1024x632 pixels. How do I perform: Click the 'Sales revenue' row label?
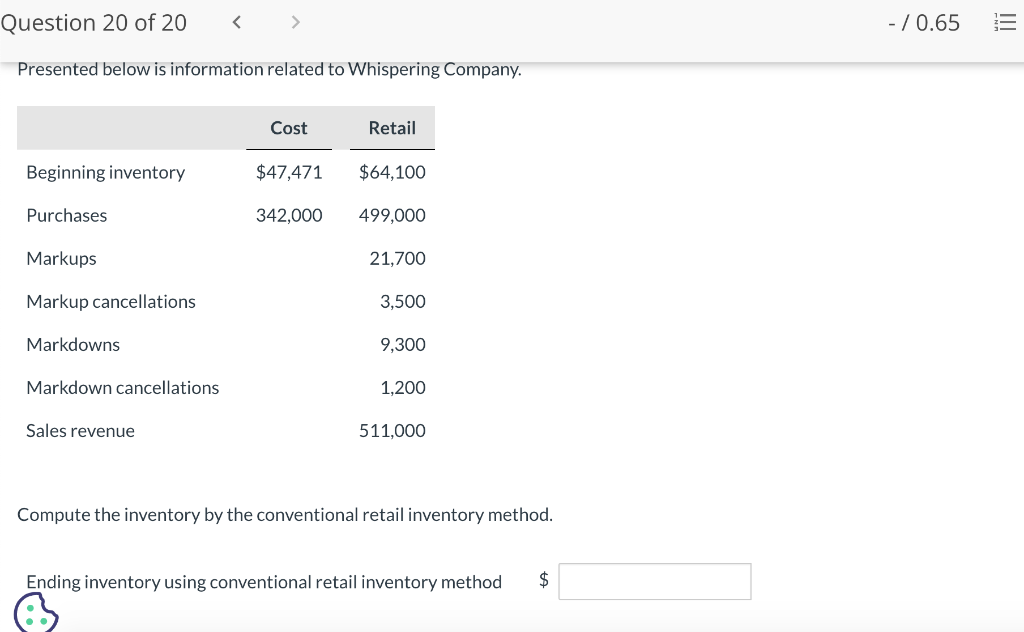(80, 431)
